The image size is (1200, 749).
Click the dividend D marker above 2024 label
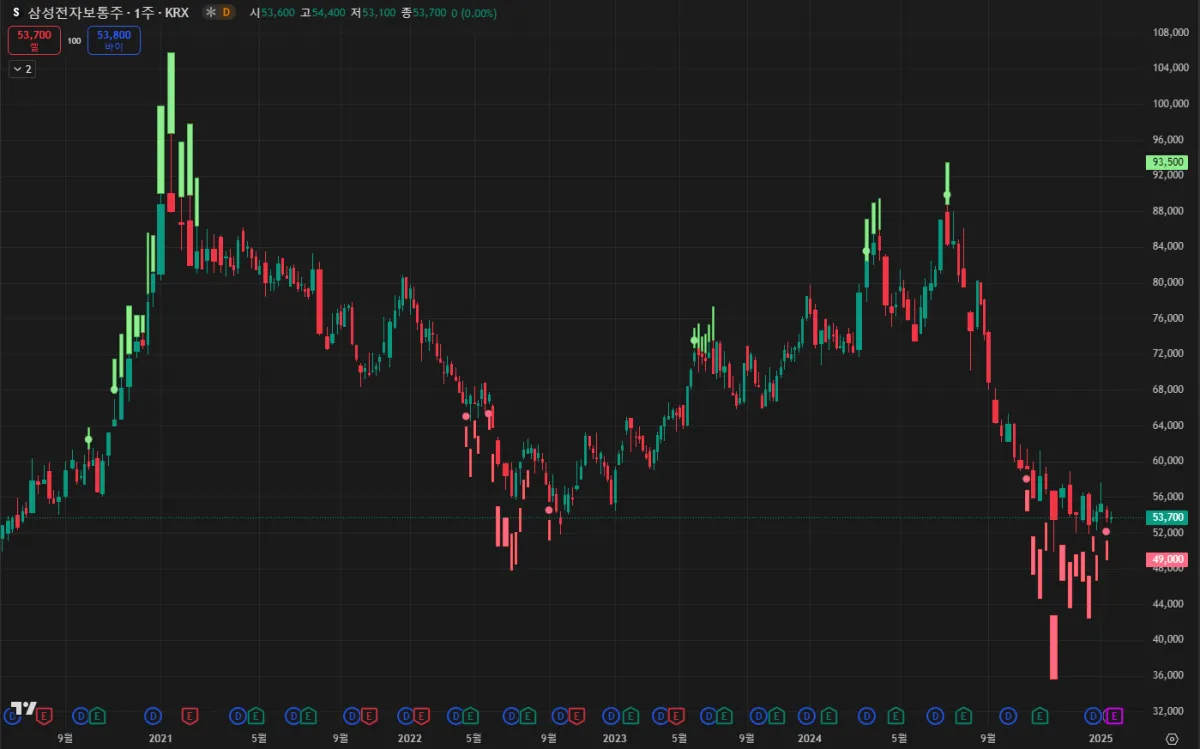[805, 715]
